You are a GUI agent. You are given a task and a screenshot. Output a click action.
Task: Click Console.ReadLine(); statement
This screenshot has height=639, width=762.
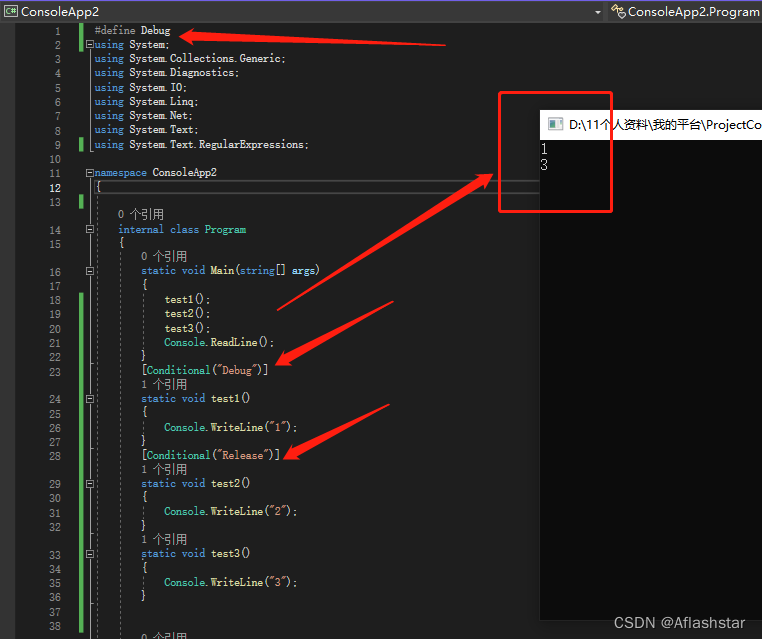point(219,343)
